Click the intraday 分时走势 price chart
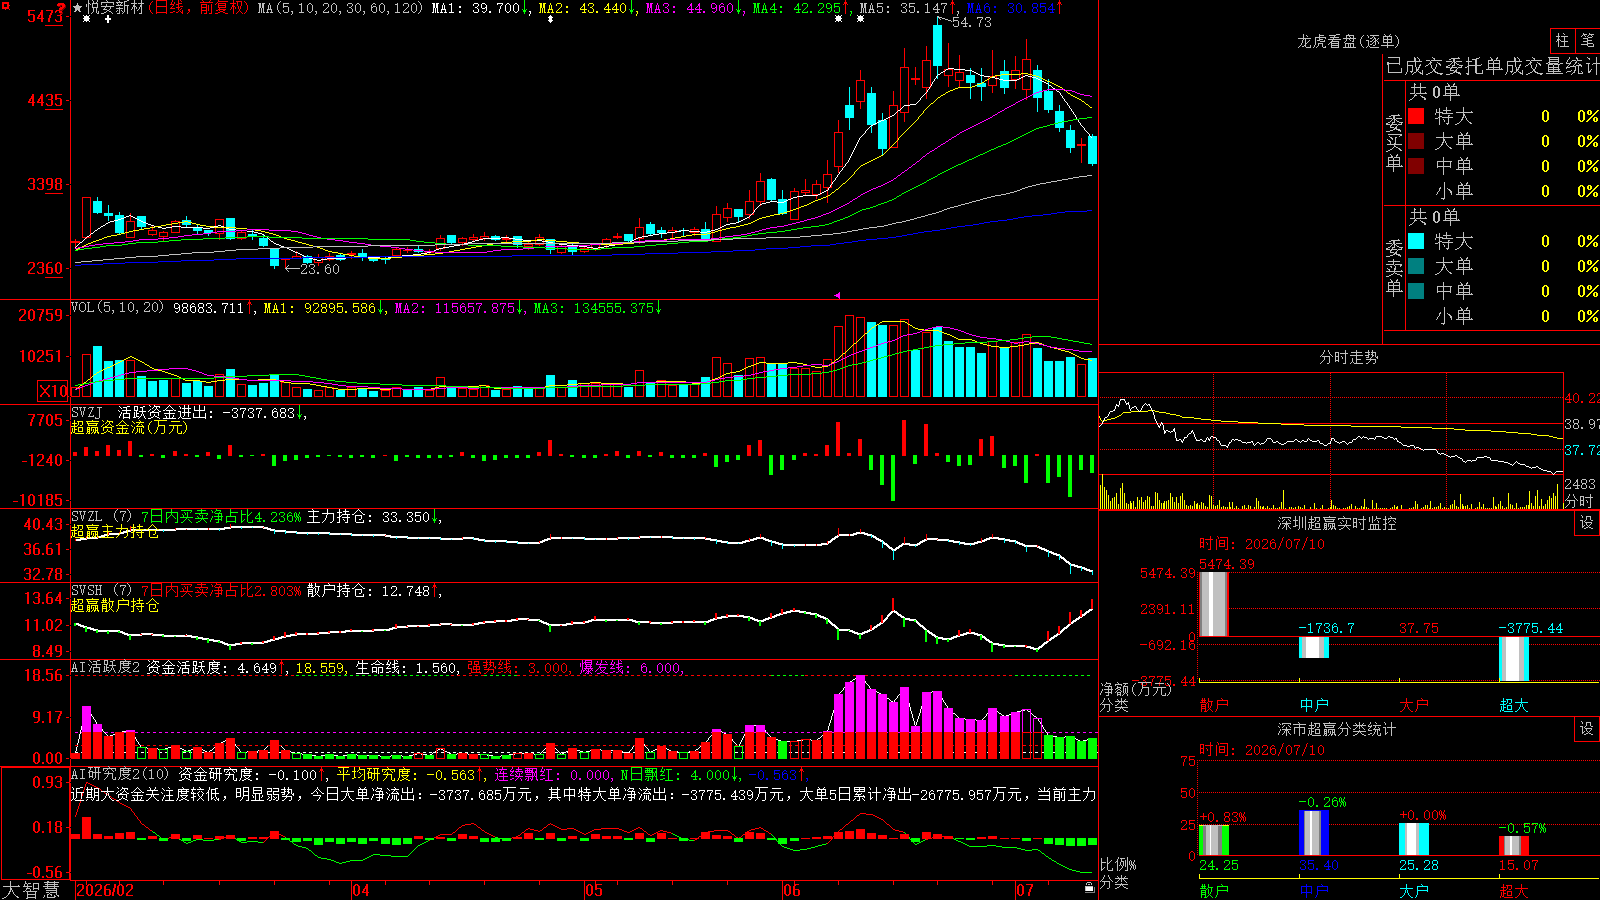Screen dimensions: 1600x900 pos(1331,424)
